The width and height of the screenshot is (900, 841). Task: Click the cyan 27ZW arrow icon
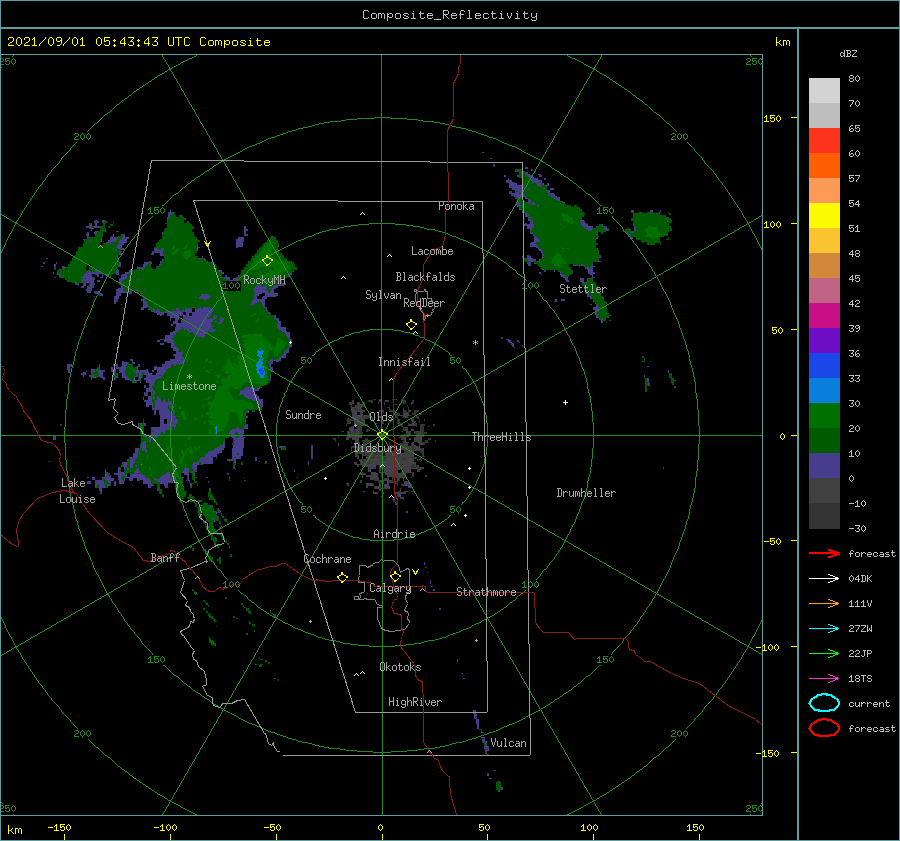824,629
